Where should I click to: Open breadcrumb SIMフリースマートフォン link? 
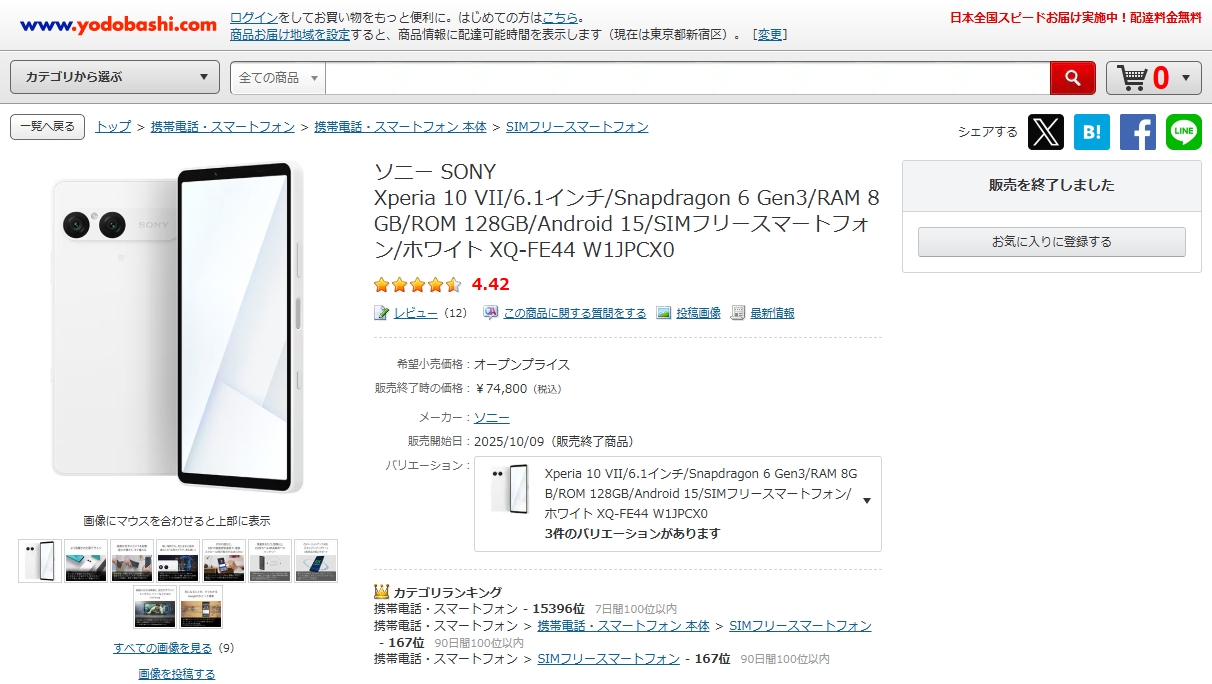(577, 127)
